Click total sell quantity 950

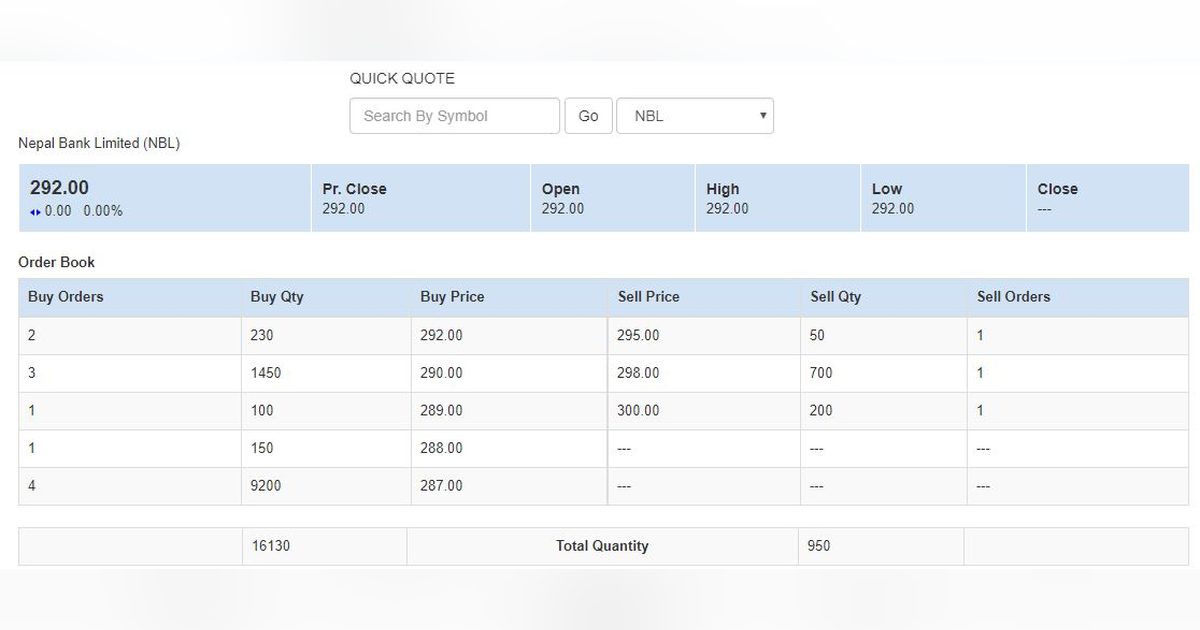click(x=819, y=546)
